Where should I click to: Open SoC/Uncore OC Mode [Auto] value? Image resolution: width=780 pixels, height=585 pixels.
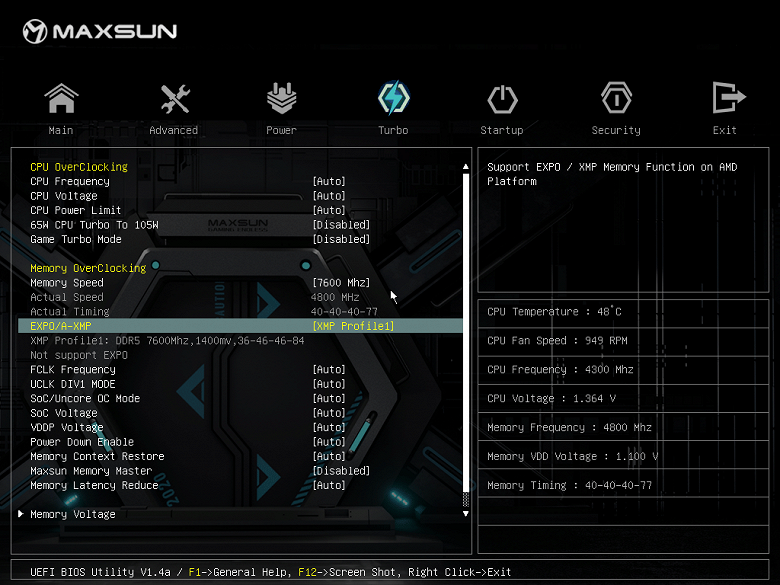click(329, 398)
